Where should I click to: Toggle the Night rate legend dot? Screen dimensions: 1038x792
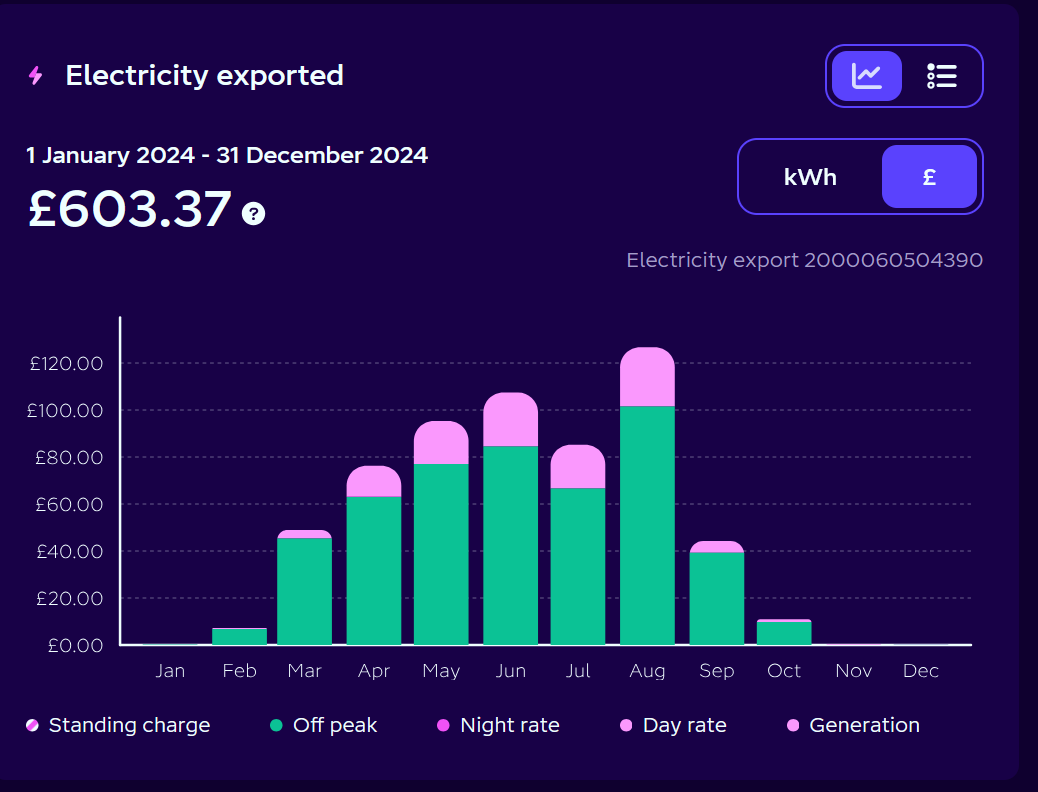click(444, 725)
